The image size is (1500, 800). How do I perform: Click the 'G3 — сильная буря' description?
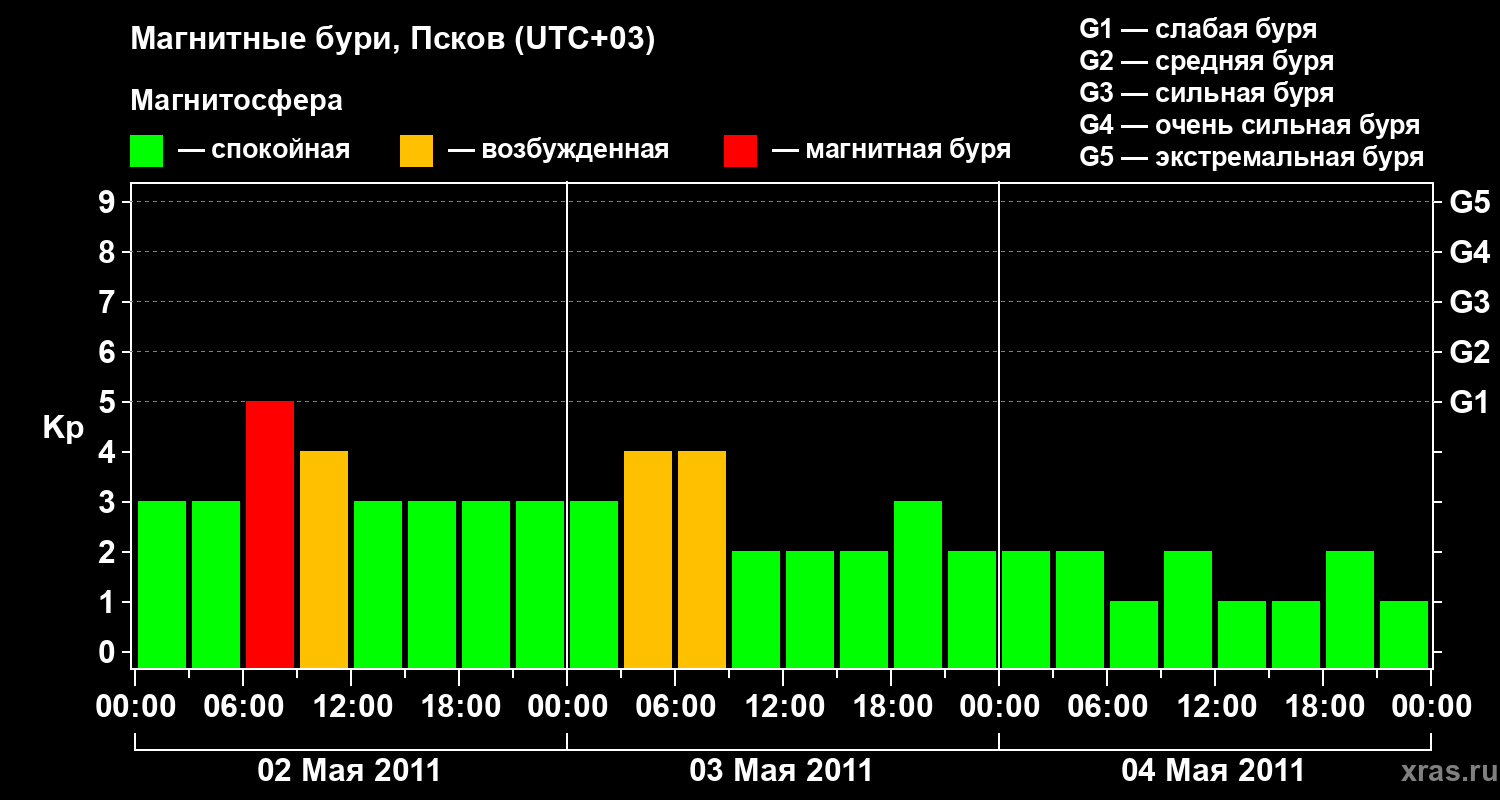pos(1207,93)
